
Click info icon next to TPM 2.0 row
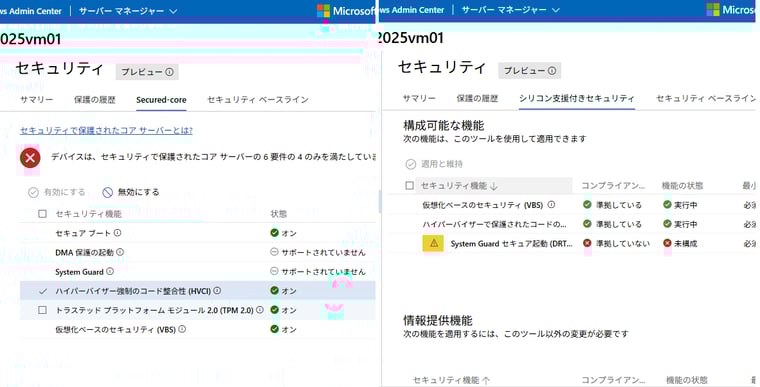pos(260,309)
